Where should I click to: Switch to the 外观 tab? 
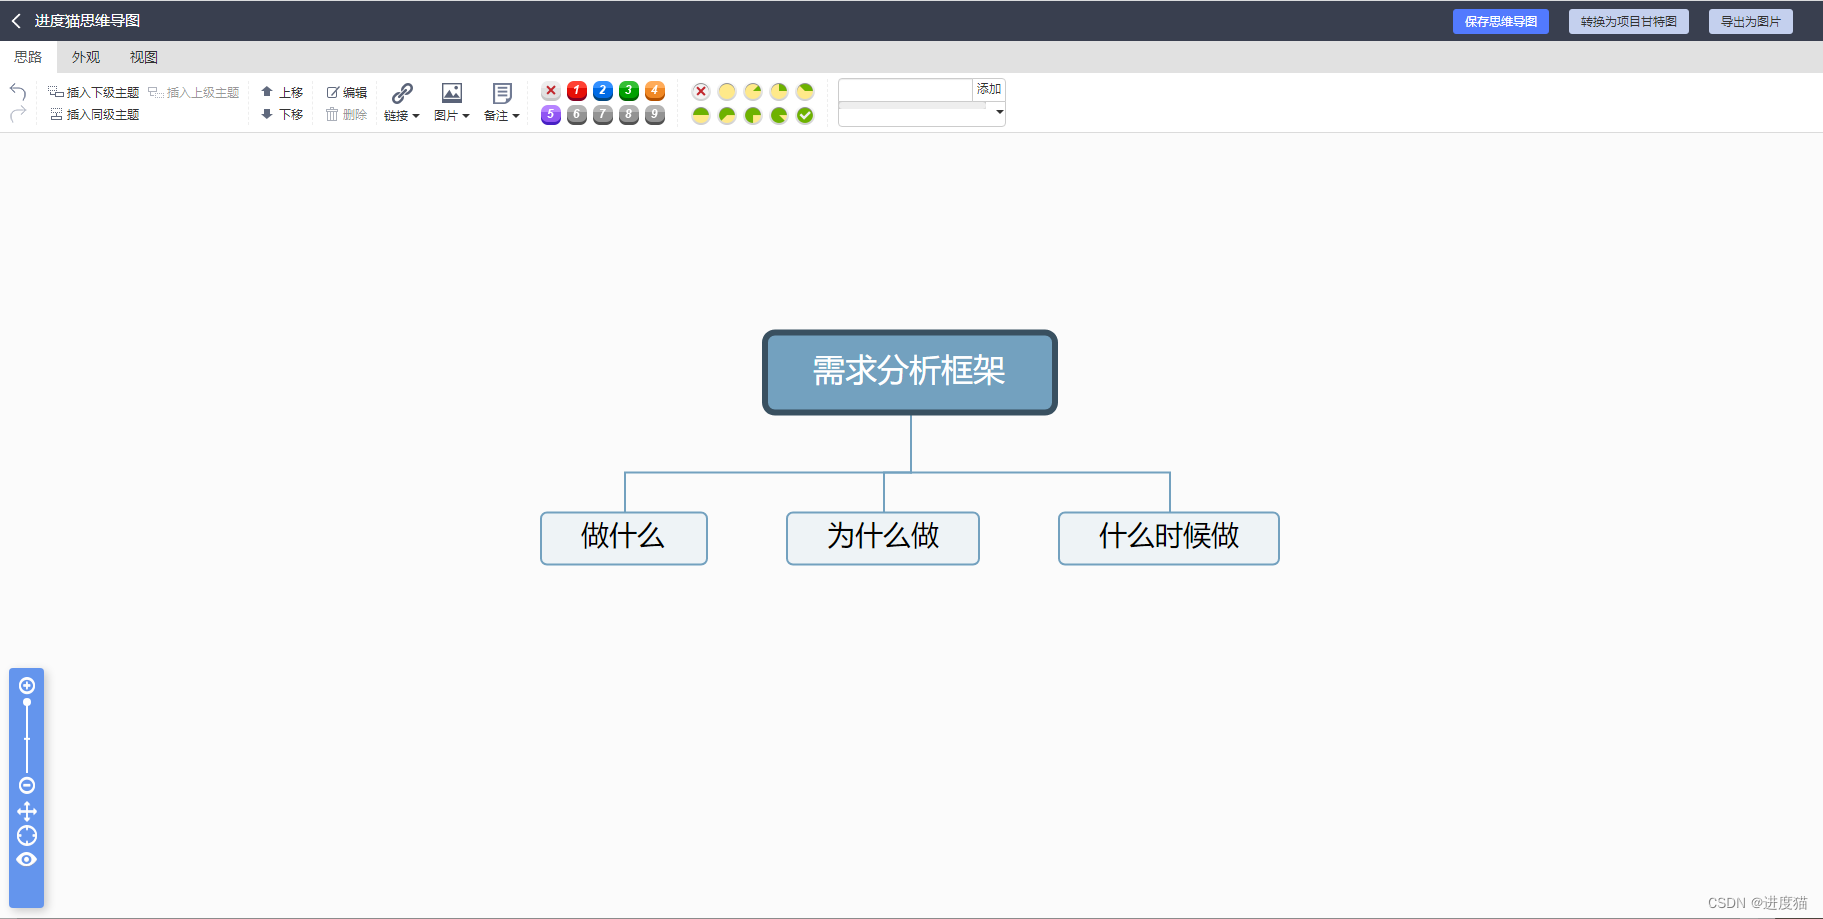pyautogui.click(x=86, y=57)
